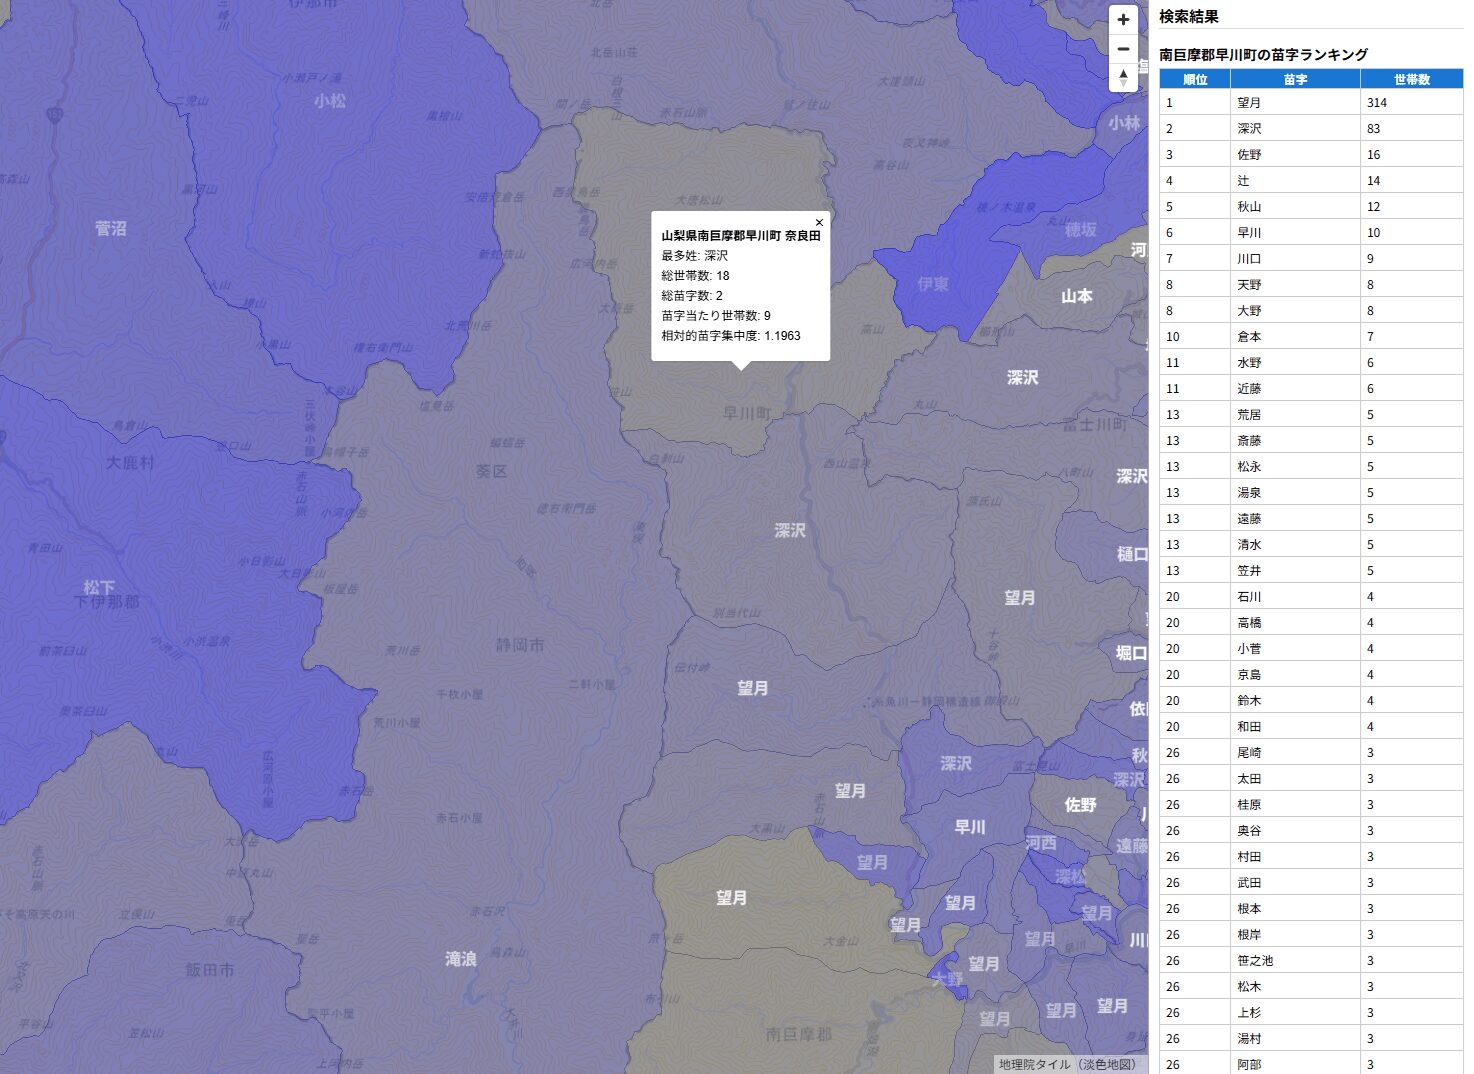
Task: Click the 苗字 column header
Action: (1295, 79)
